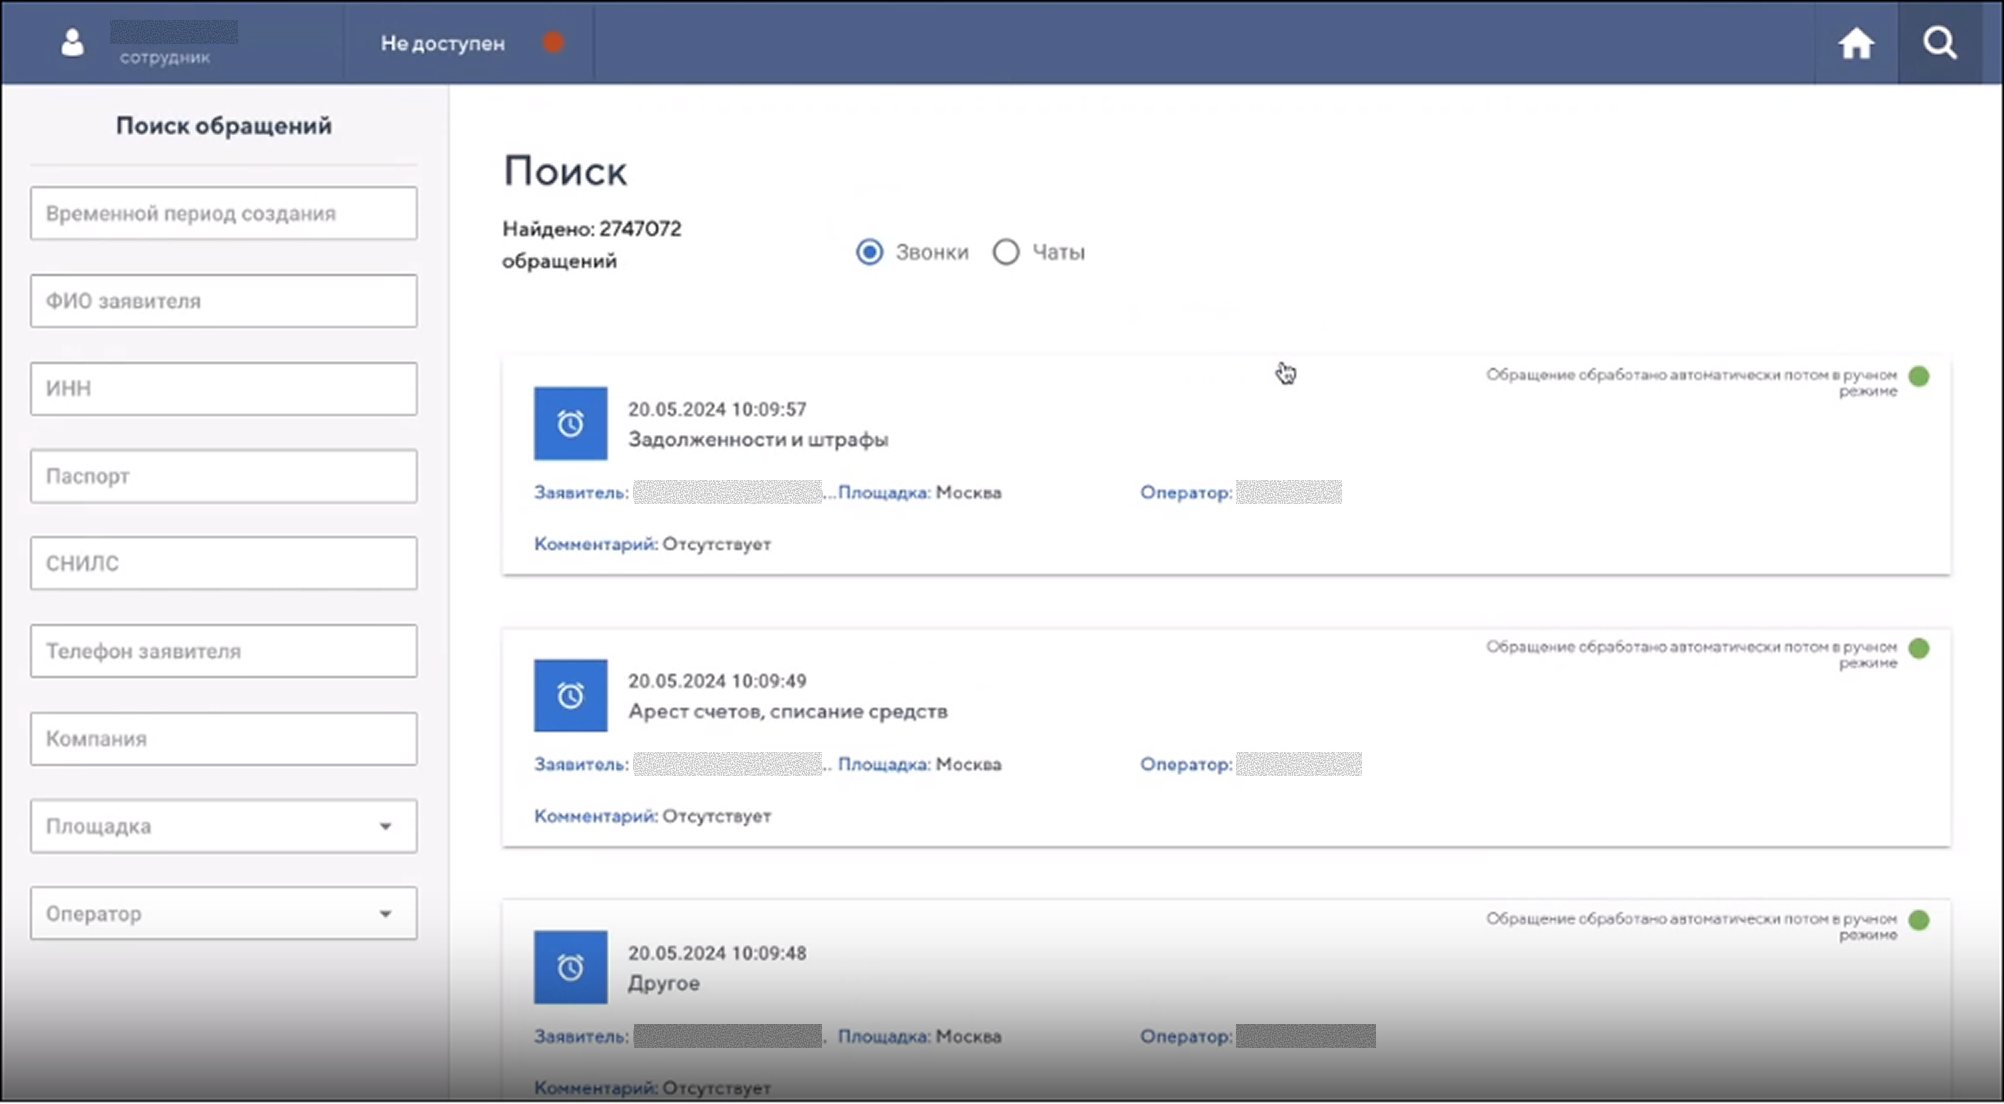Click alarm icon of 10:09:49 request

pos(570,696)
